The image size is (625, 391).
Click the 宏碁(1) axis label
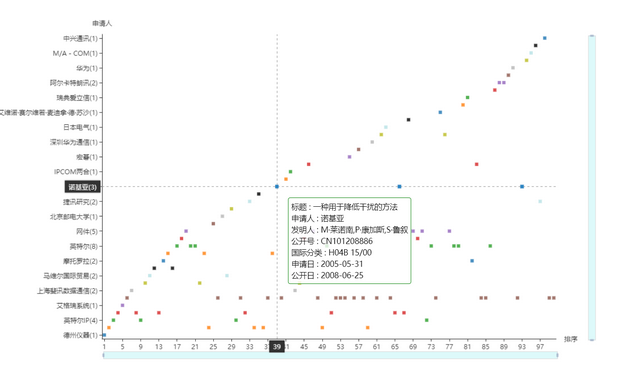coord(87,157)
